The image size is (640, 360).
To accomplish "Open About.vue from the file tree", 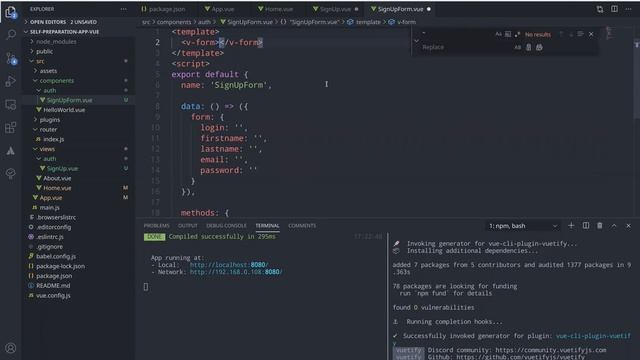I will pyautogui.click(x=57, y=178).
